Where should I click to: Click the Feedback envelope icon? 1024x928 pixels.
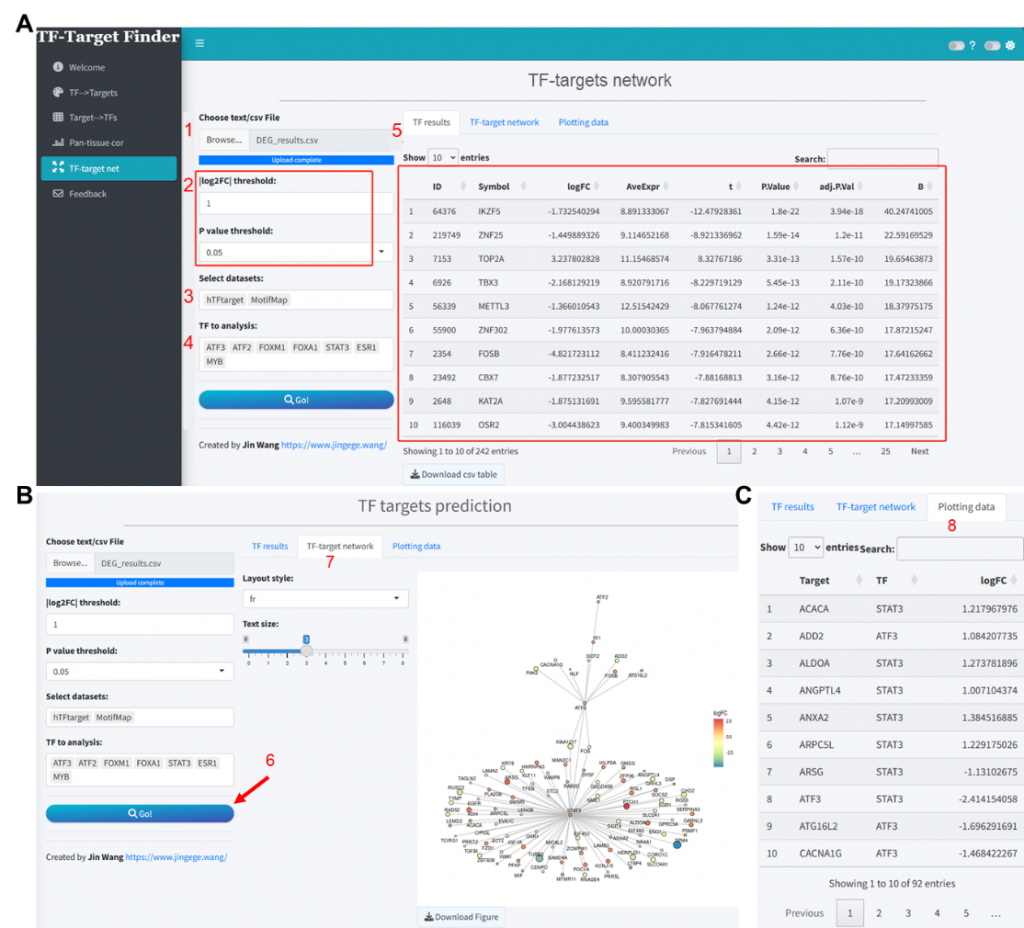tap(58, 194)
